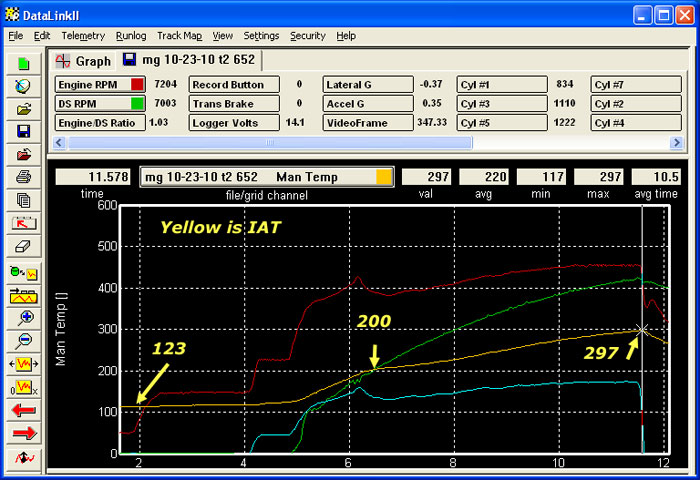Select the mg 10-23-10 t2 652 tab
The height and width of the screenshot is (480, 700).
point(188,61)
